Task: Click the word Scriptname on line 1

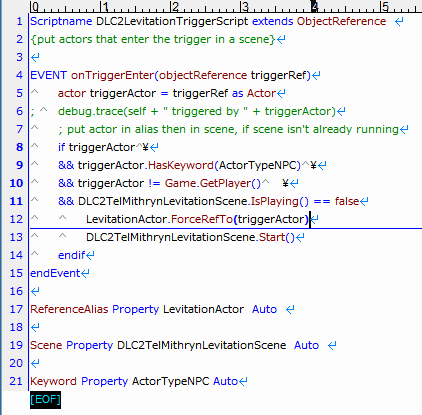Action: point(61,21)
